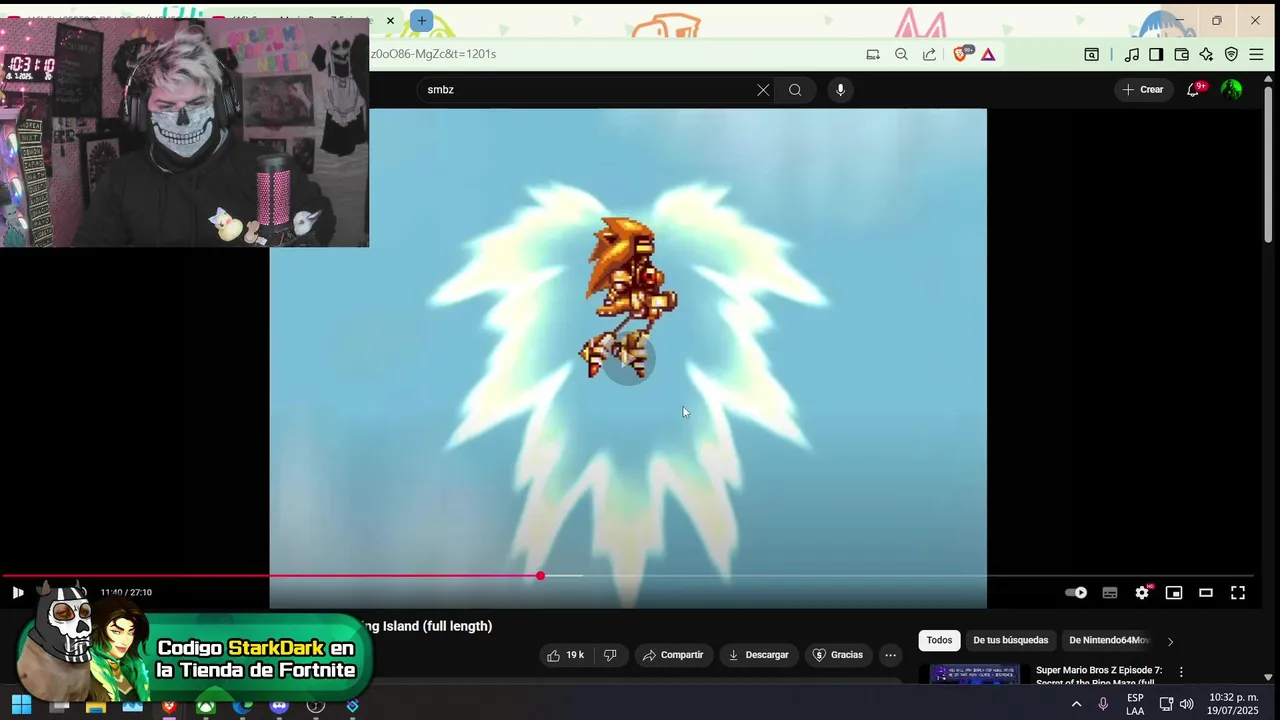Open a new browser tab

422,20
